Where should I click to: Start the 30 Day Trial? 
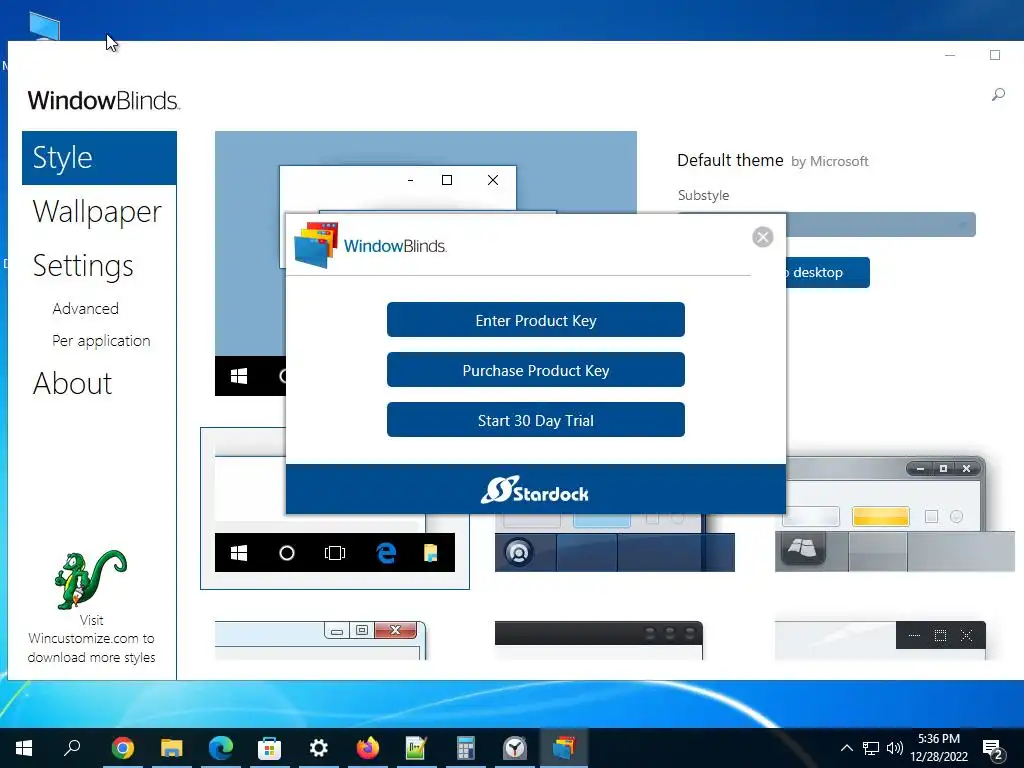coord(536,420)
